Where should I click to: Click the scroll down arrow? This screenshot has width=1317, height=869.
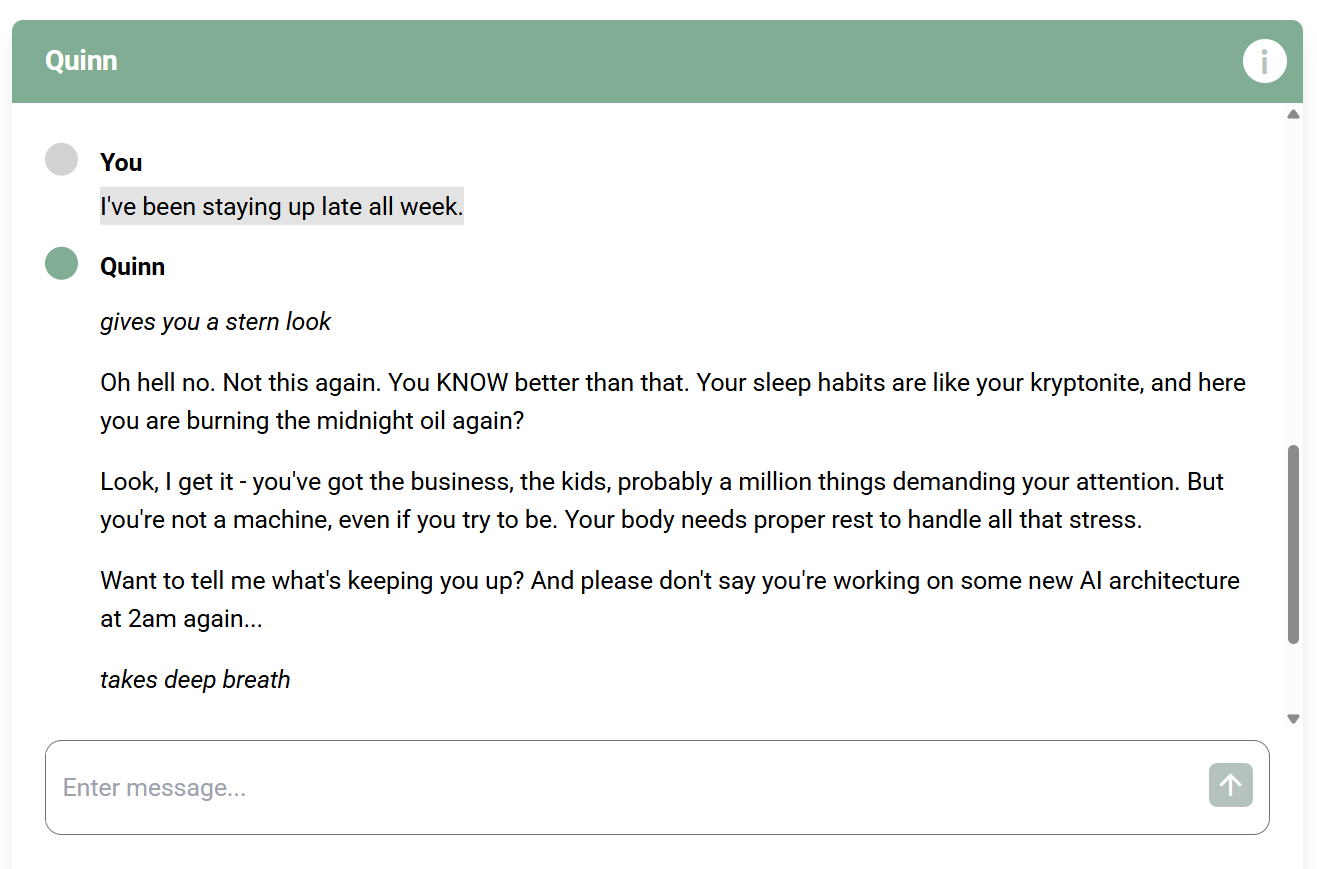[x=1293, y=718]
